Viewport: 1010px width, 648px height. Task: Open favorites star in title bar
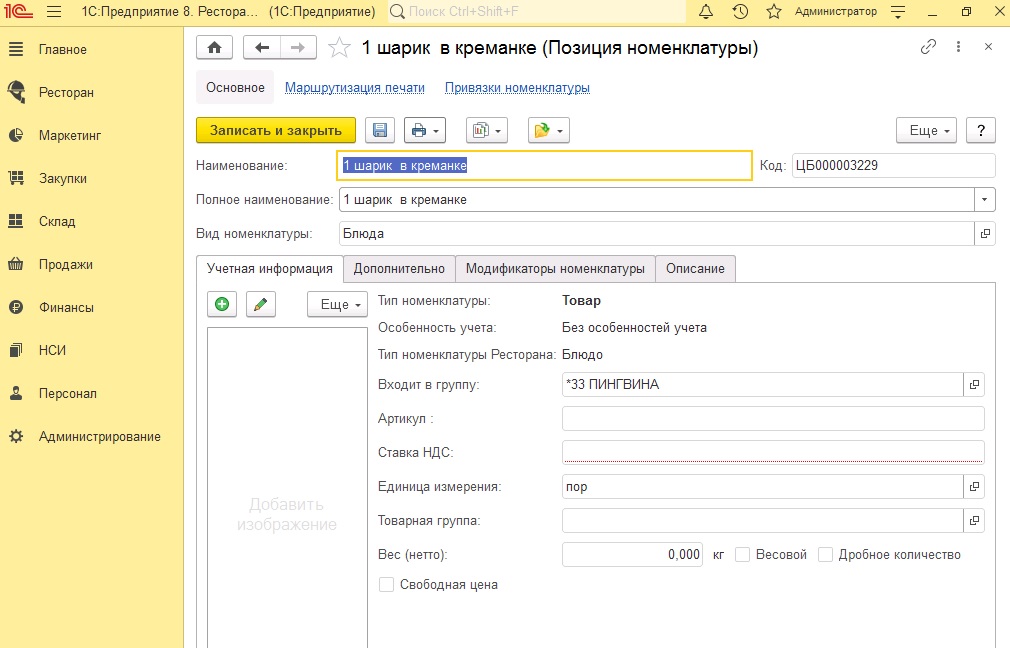774,12
